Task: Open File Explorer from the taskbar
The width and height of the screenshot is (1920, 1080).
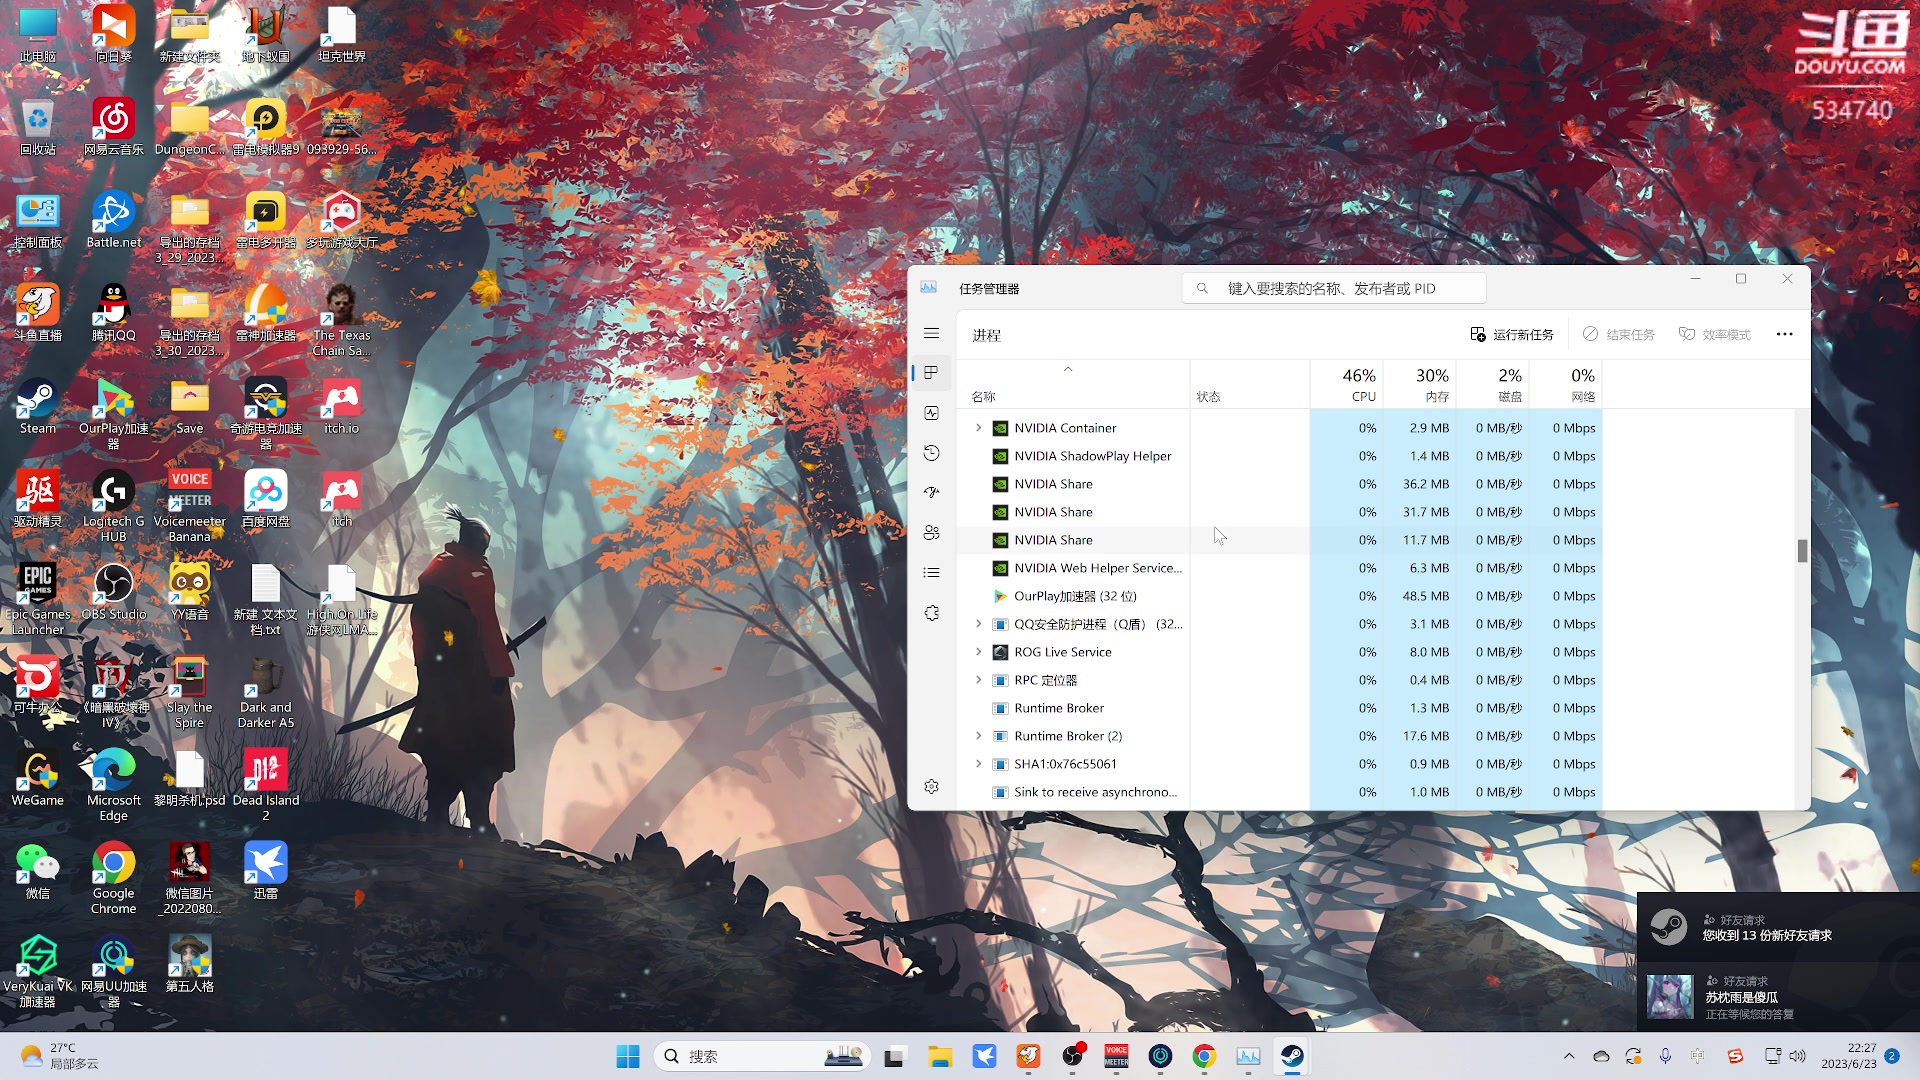Action: pyautogui.click(x=940, y=1056)
